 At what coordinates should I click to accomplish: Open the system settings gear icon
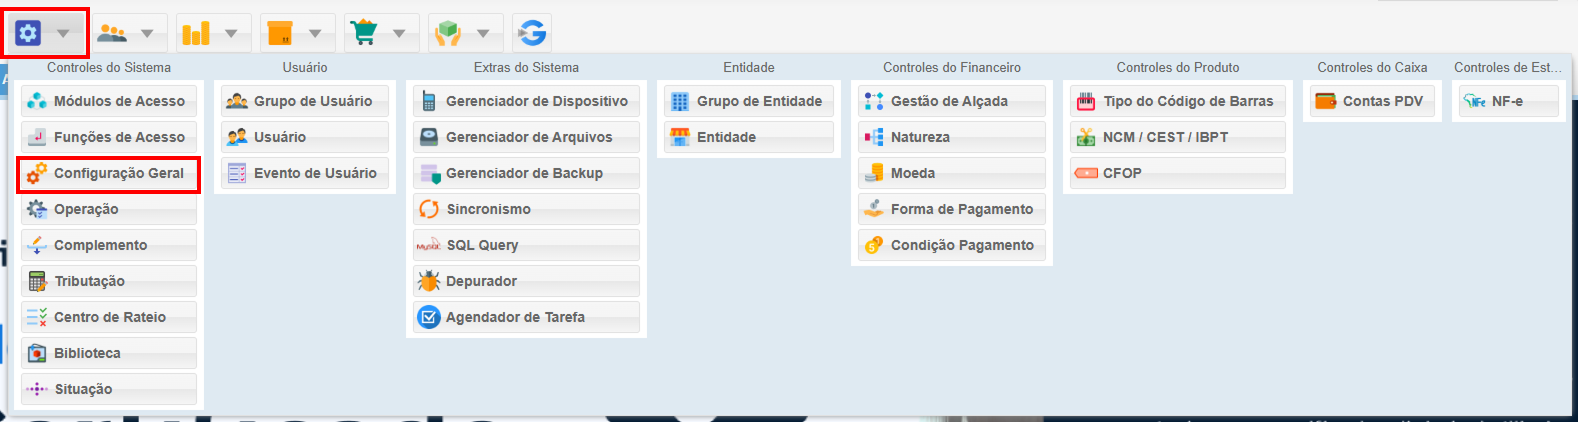coord(28,33)
